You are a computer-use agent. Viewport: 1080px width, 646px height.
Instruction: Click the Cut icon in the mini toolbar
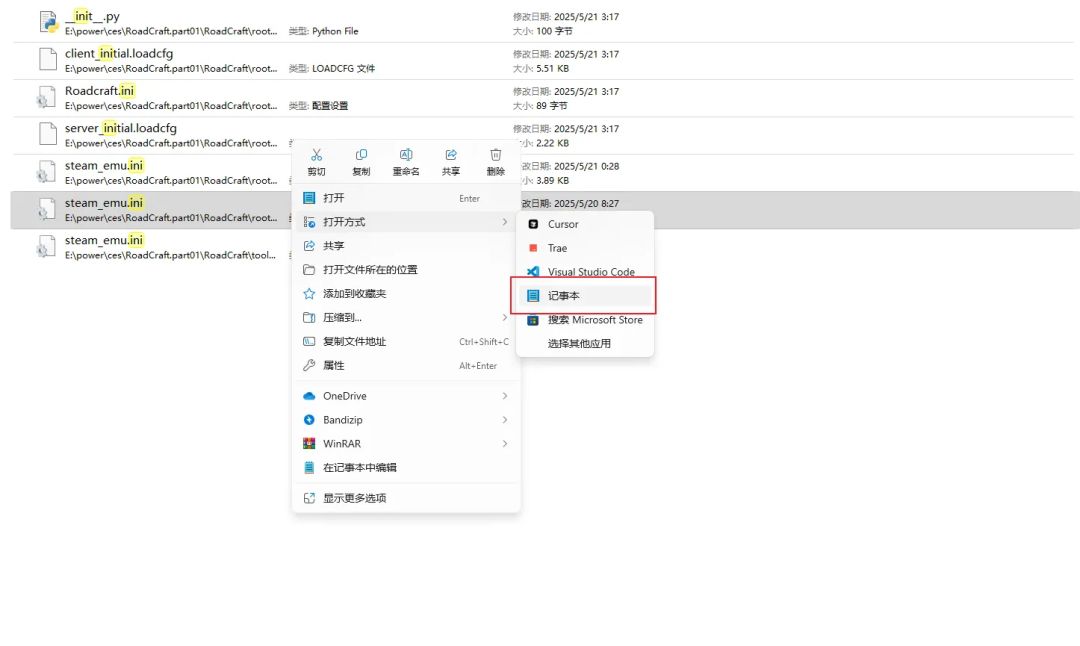click(317, 161)
